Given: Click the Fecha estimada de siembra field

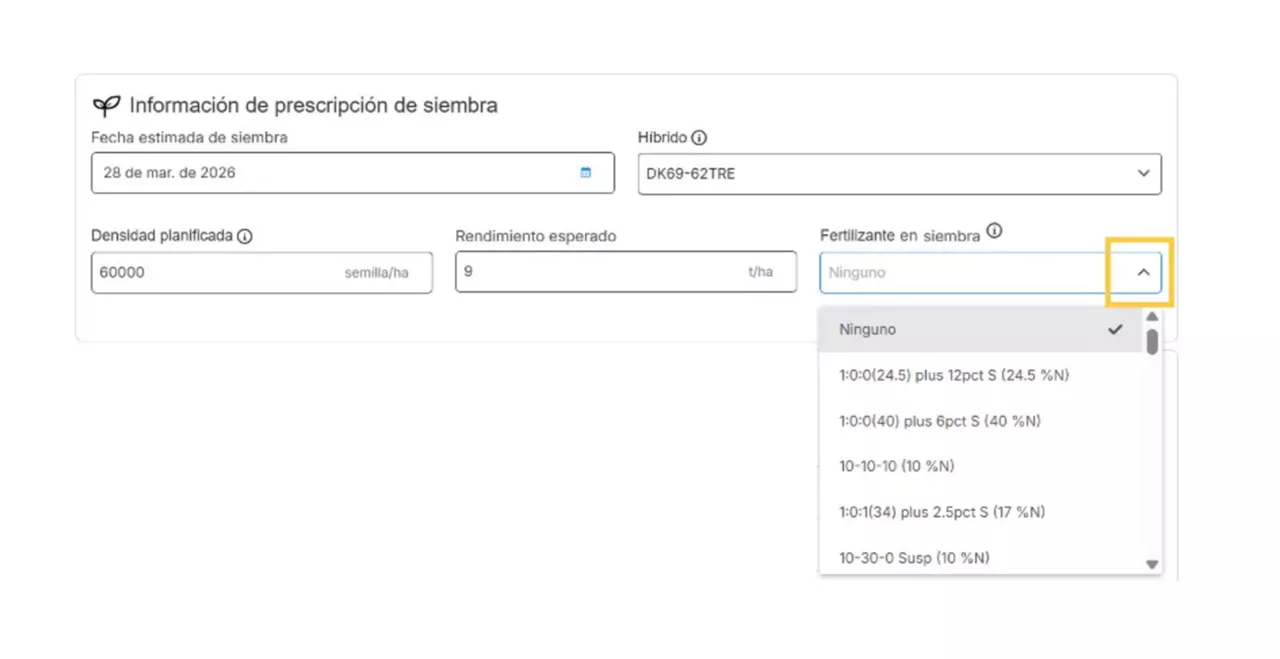Looking at the screenshot, I should click(x=330, y=173).
